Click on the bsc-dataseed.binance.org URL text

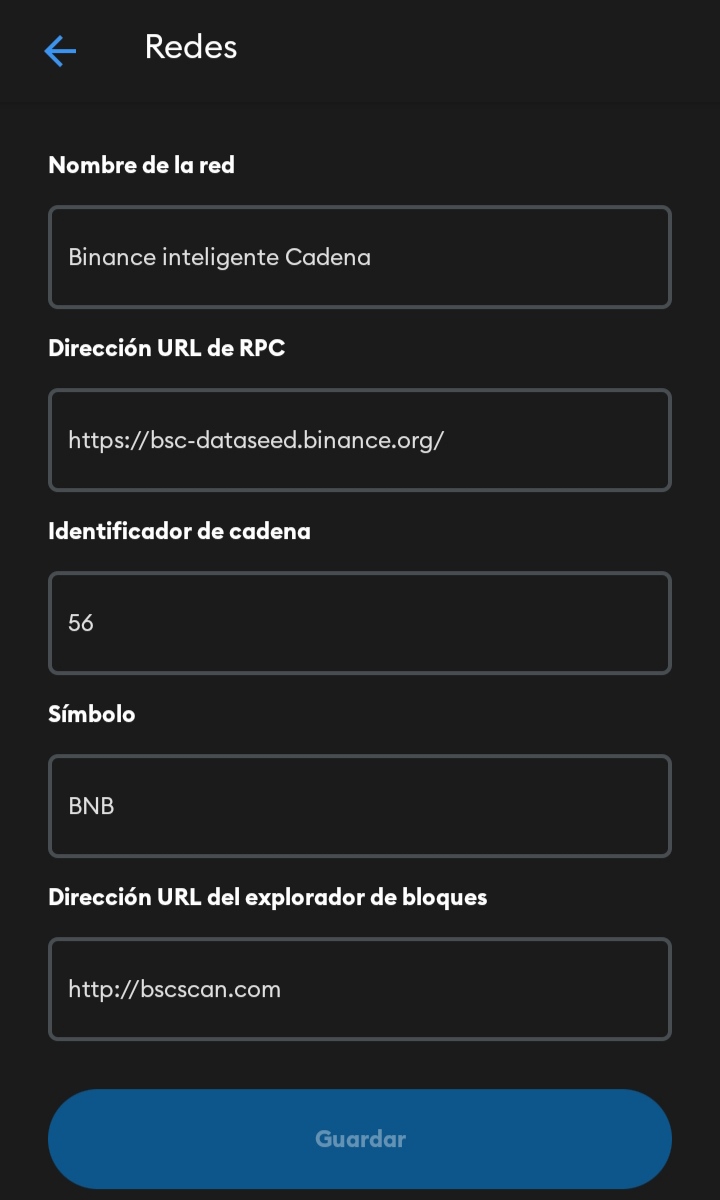(256, 440)
